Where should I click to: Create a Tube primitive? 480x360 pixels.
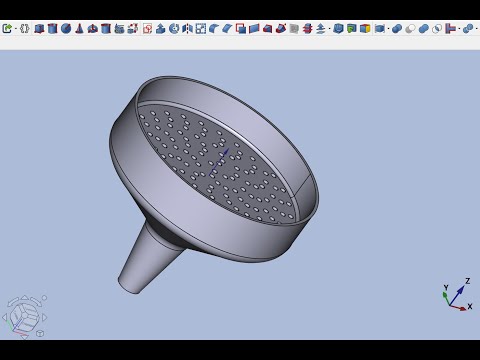click(x=106, y=29)
